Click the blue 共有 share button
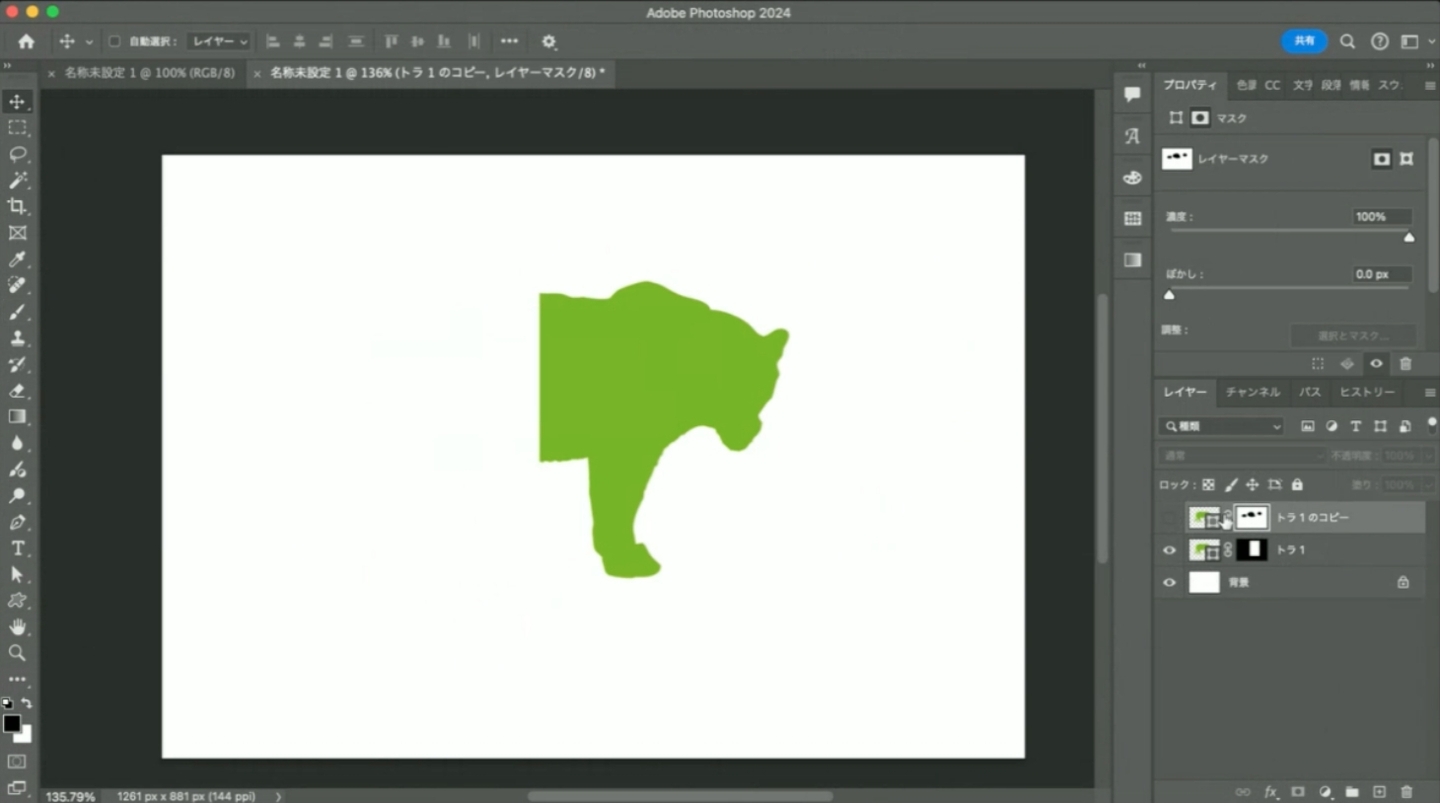Image resolution: width=1440 pixels, height=803 pixels. [1304, 41]
